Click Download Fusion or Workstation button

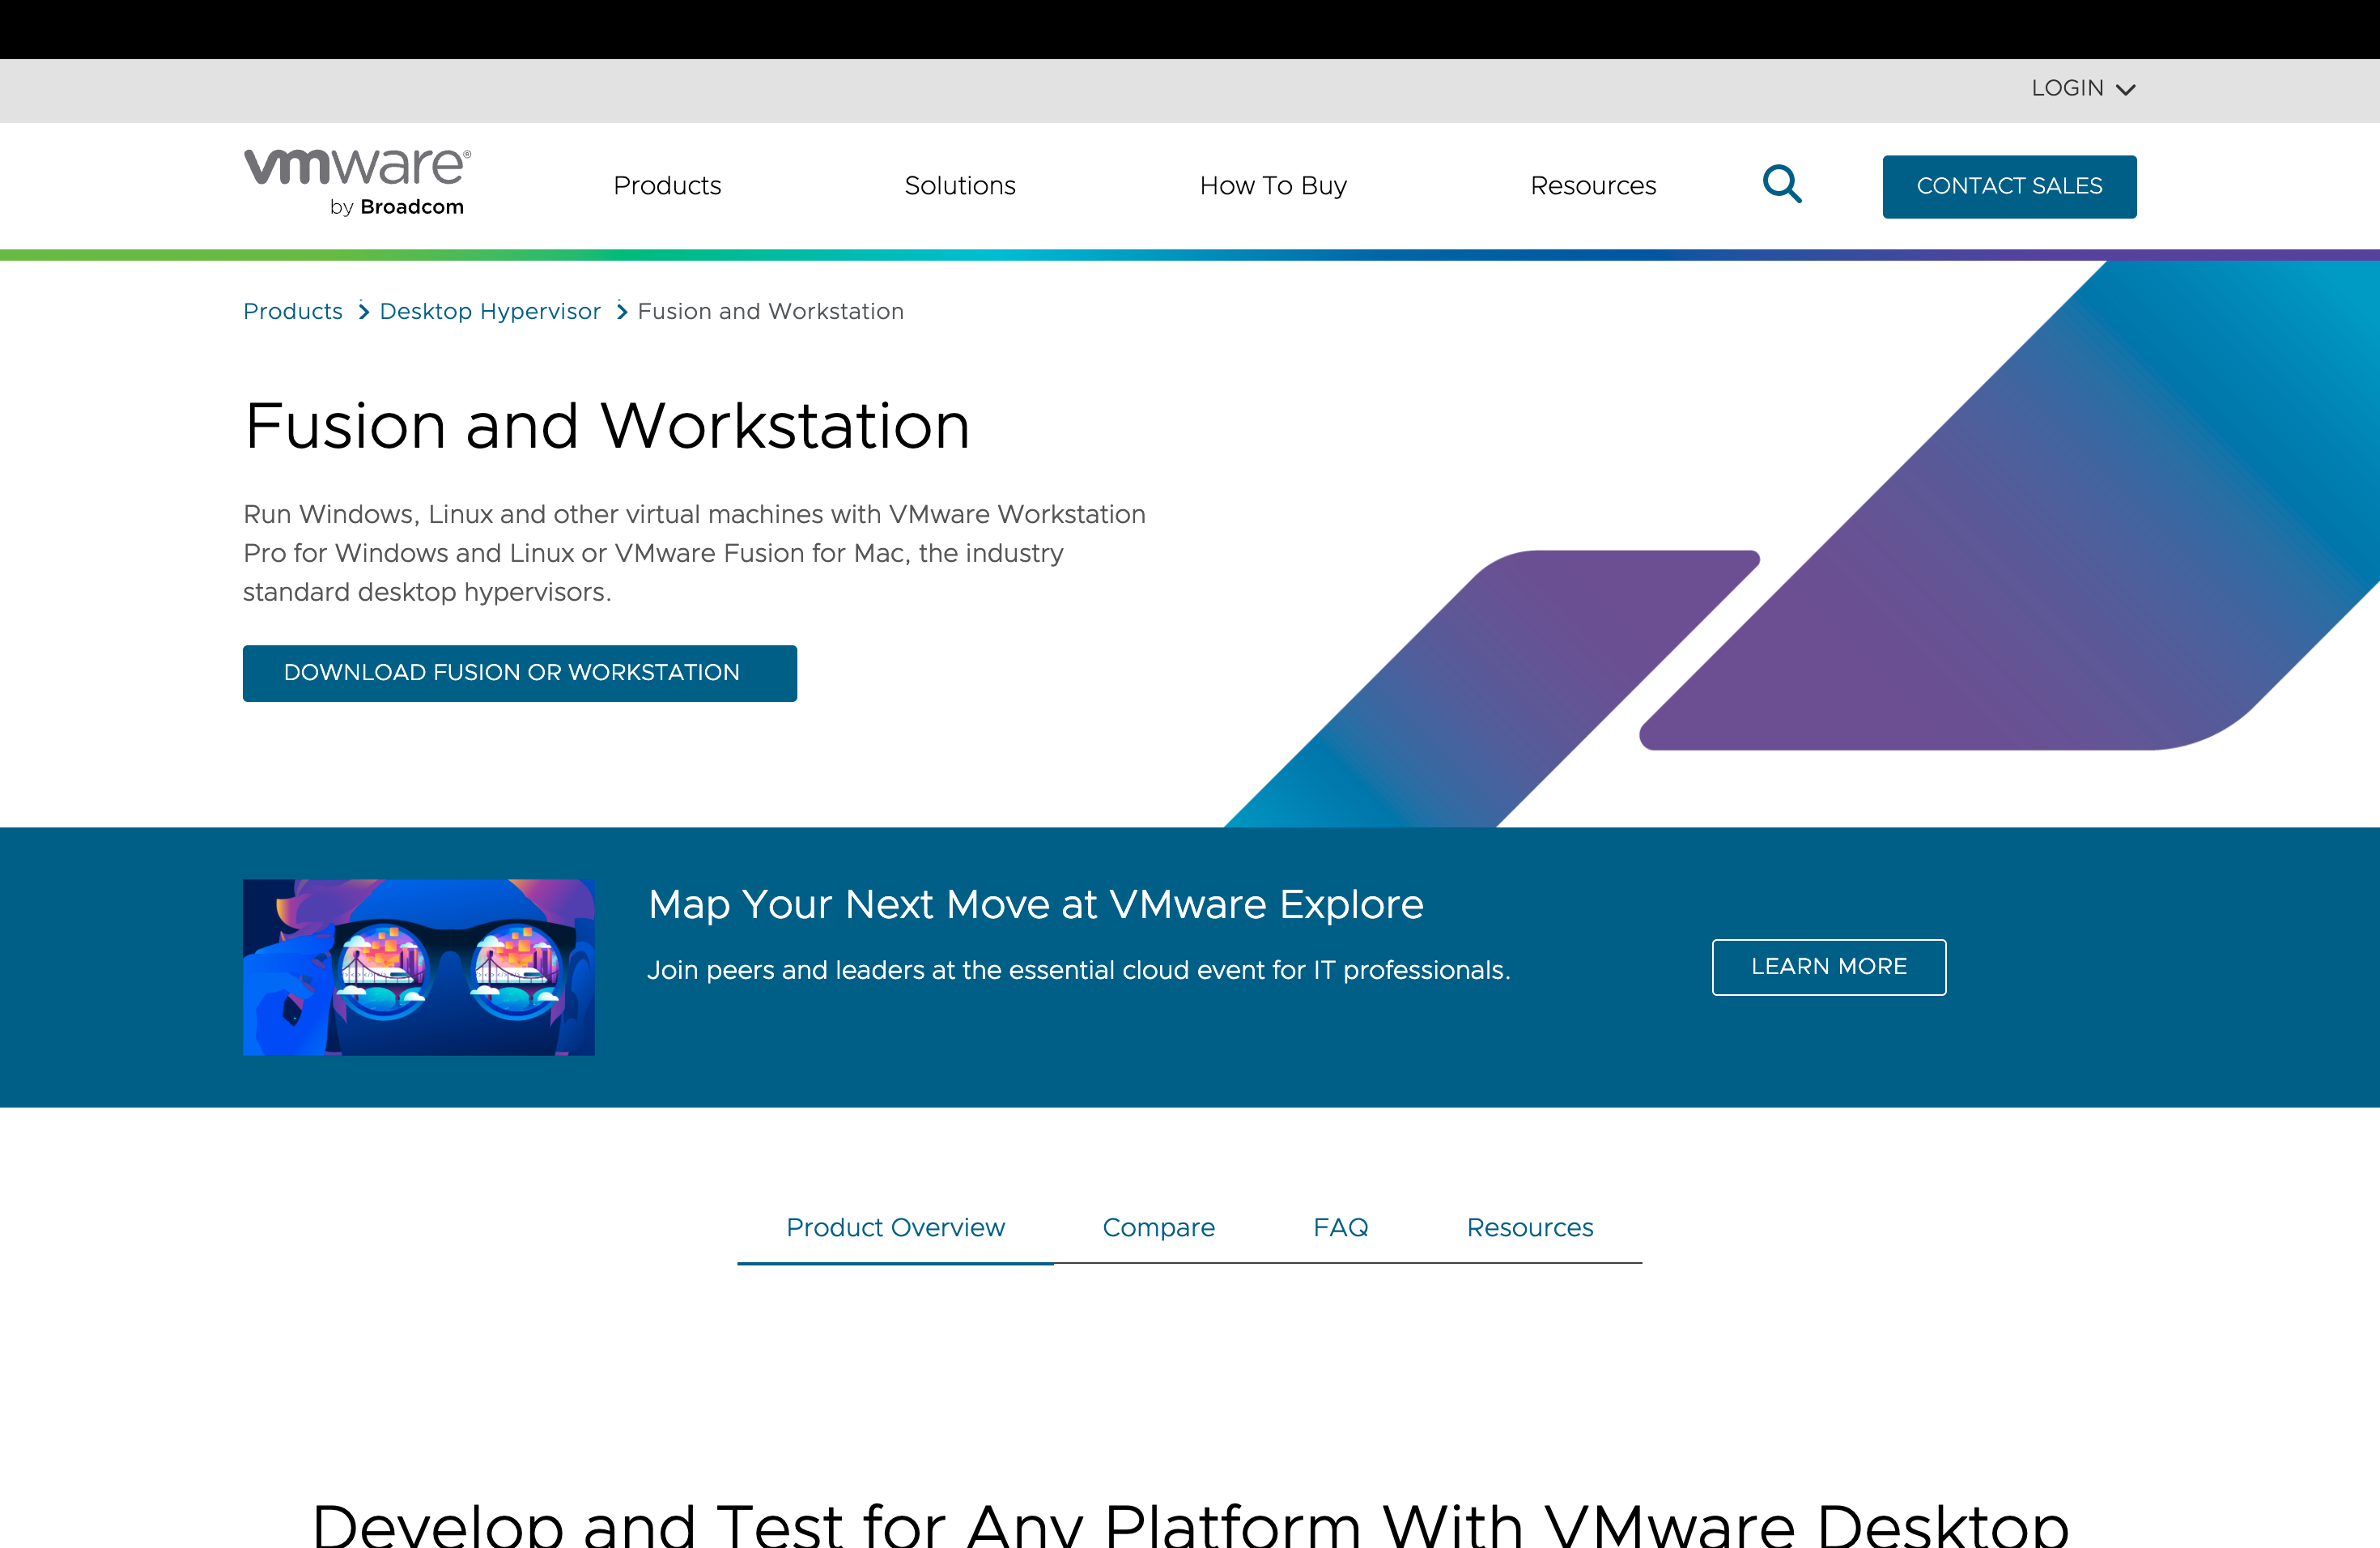(520, 673)
